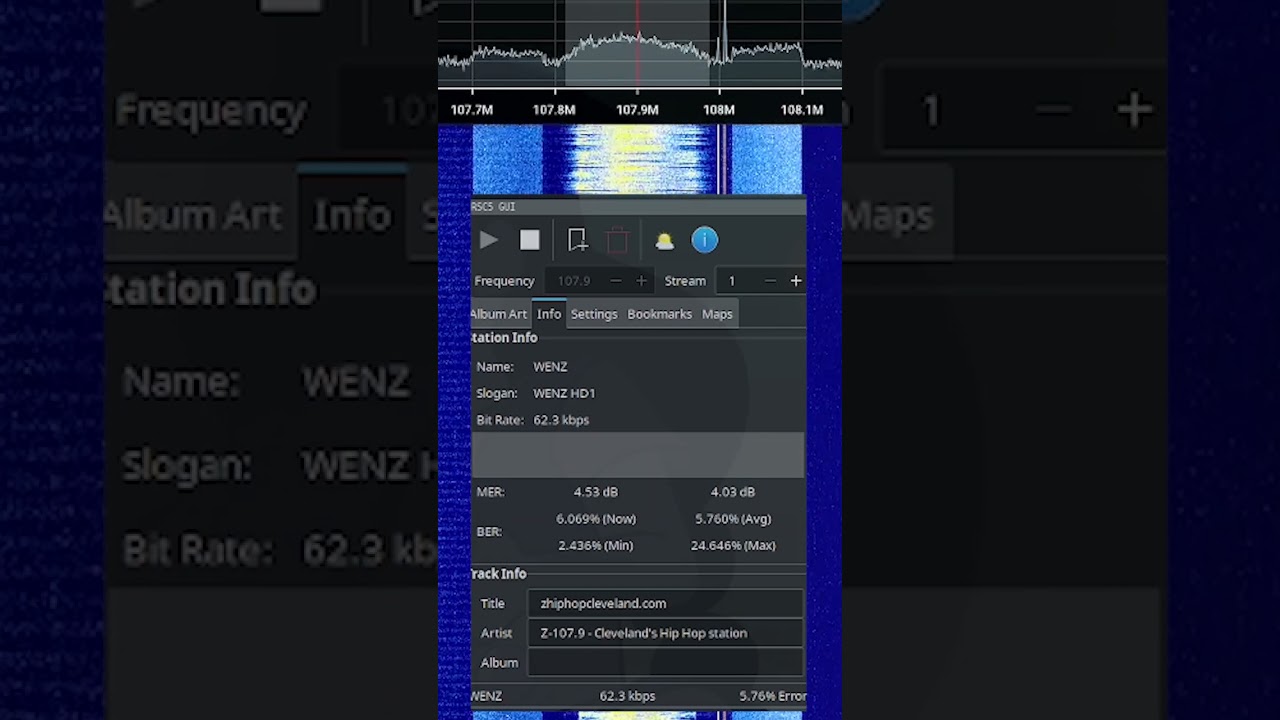
Task: Click the status bar 5.76% Error text
Action: [773, 696]
